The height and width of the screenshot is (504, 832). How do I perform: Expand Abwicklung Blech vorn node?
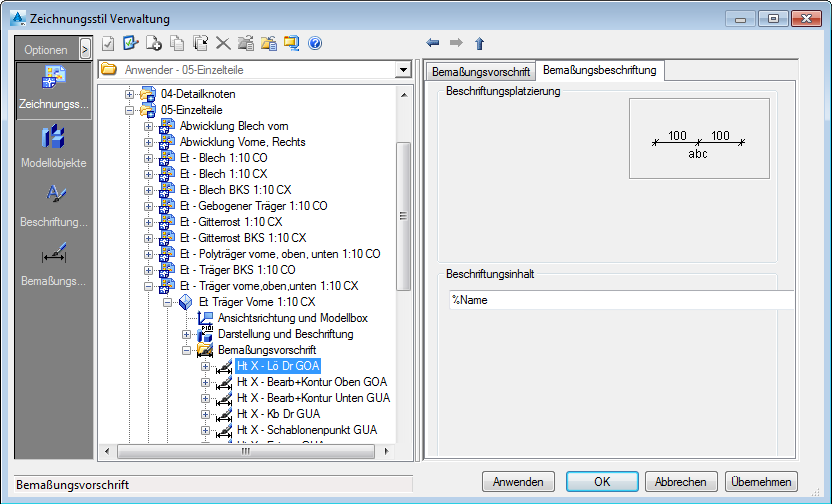pos(149,126)
